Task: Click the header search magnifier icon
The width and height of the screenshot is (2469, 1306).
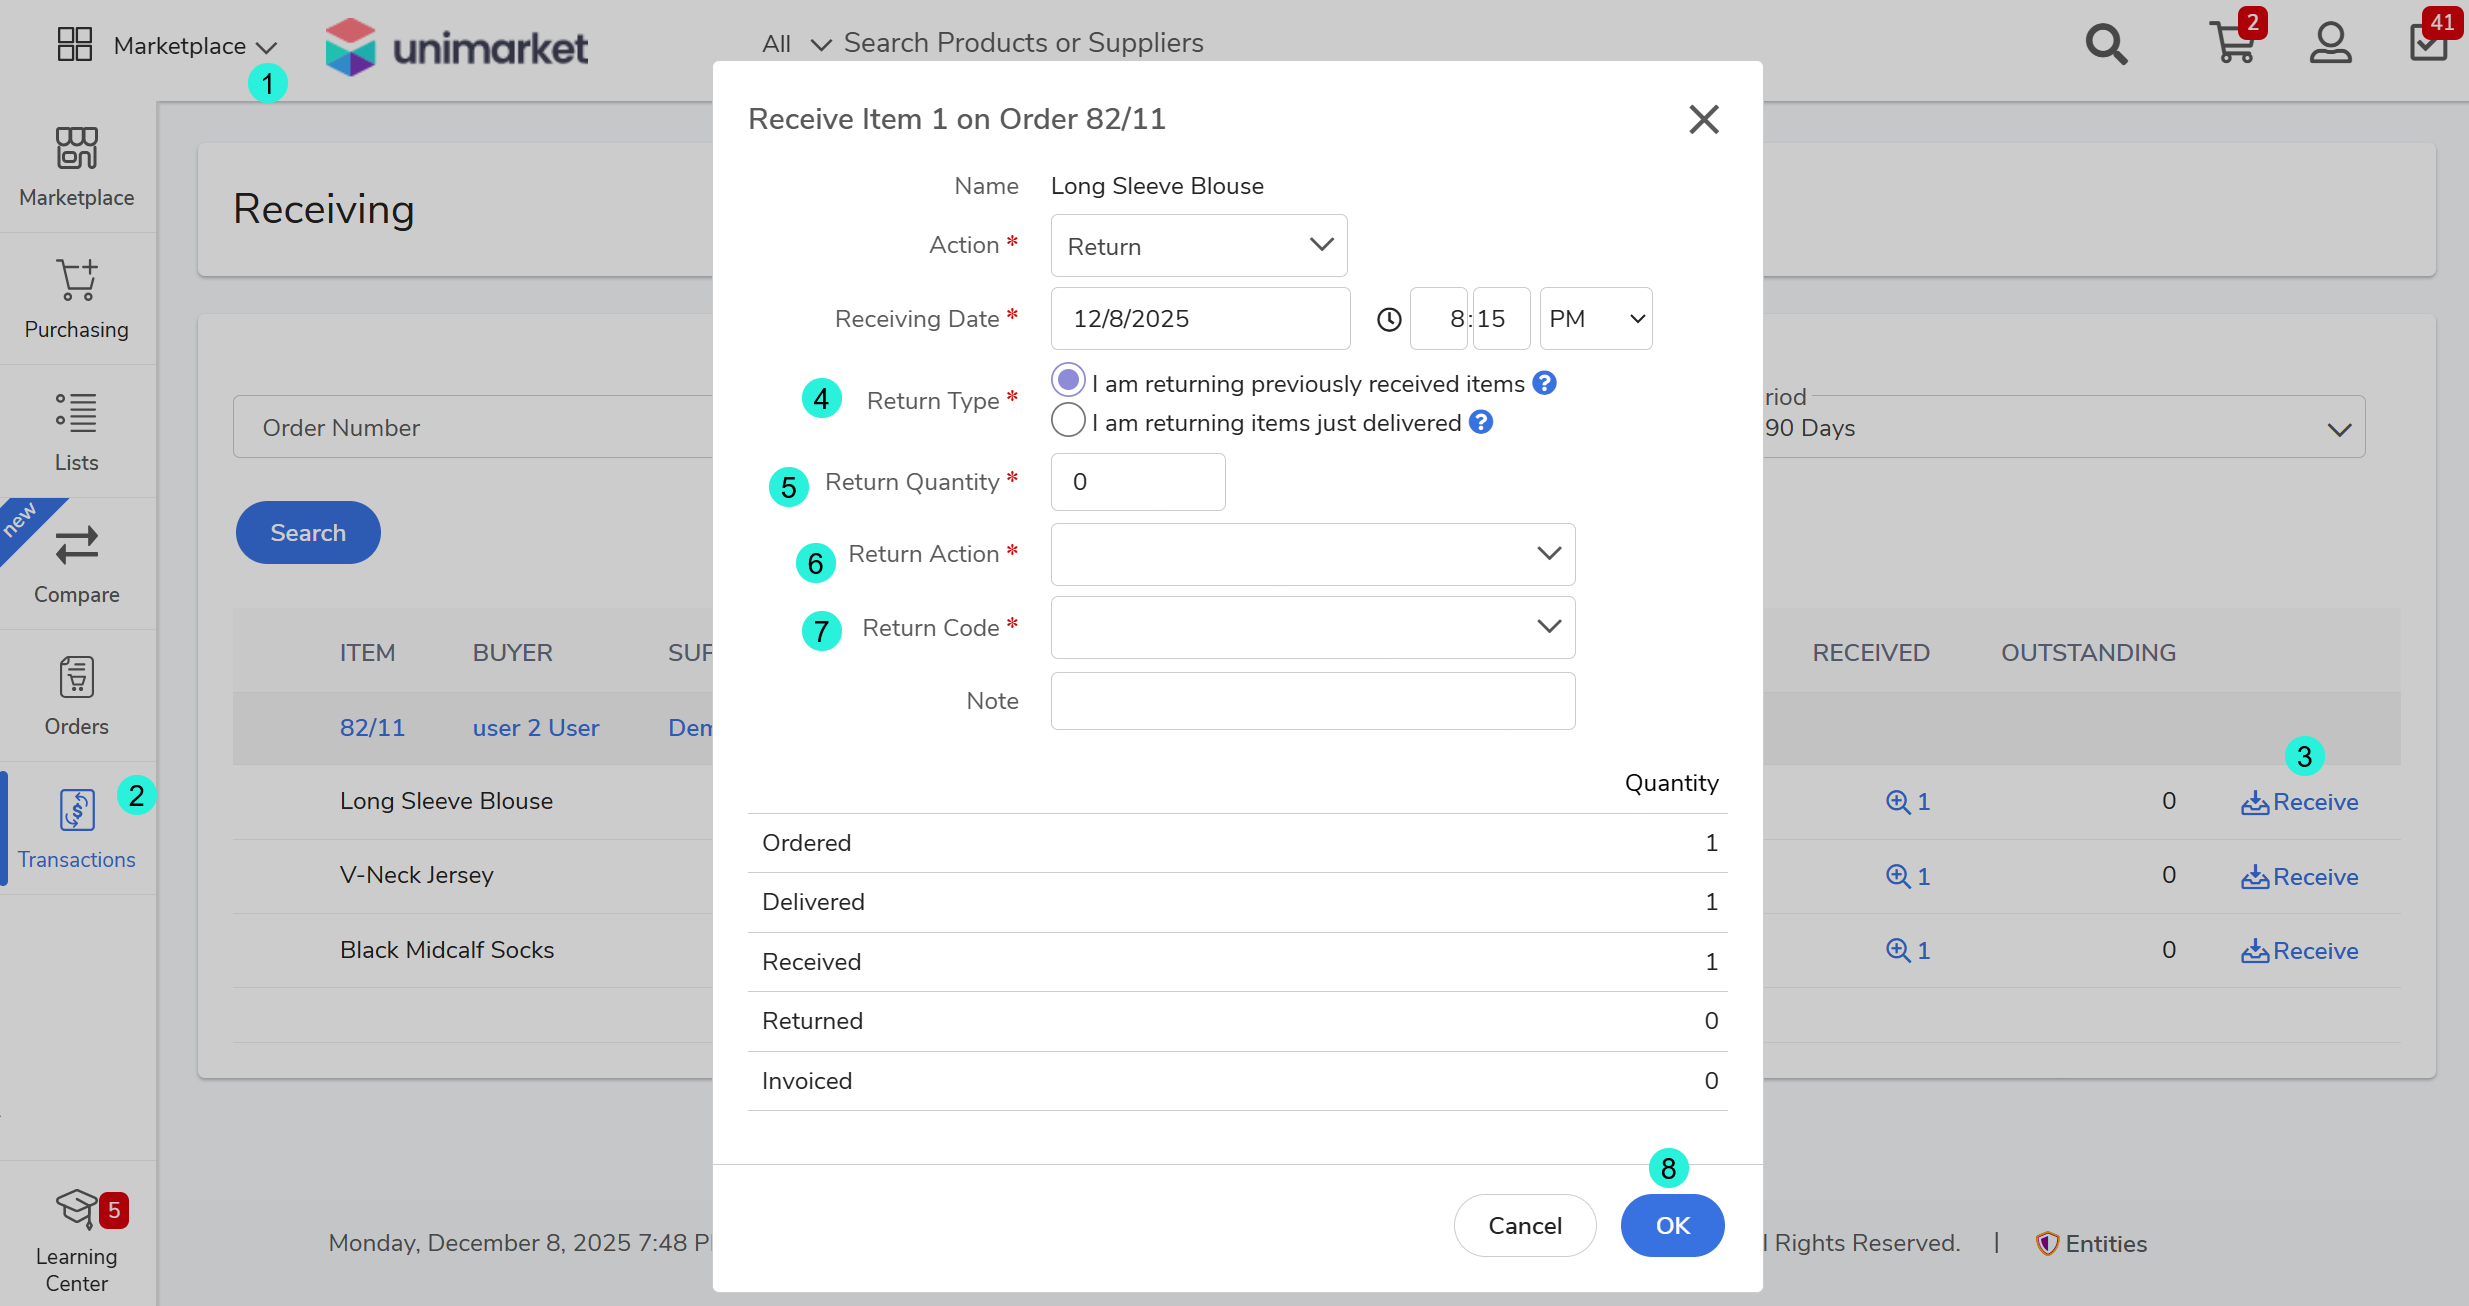Action: pos(2106,44)
